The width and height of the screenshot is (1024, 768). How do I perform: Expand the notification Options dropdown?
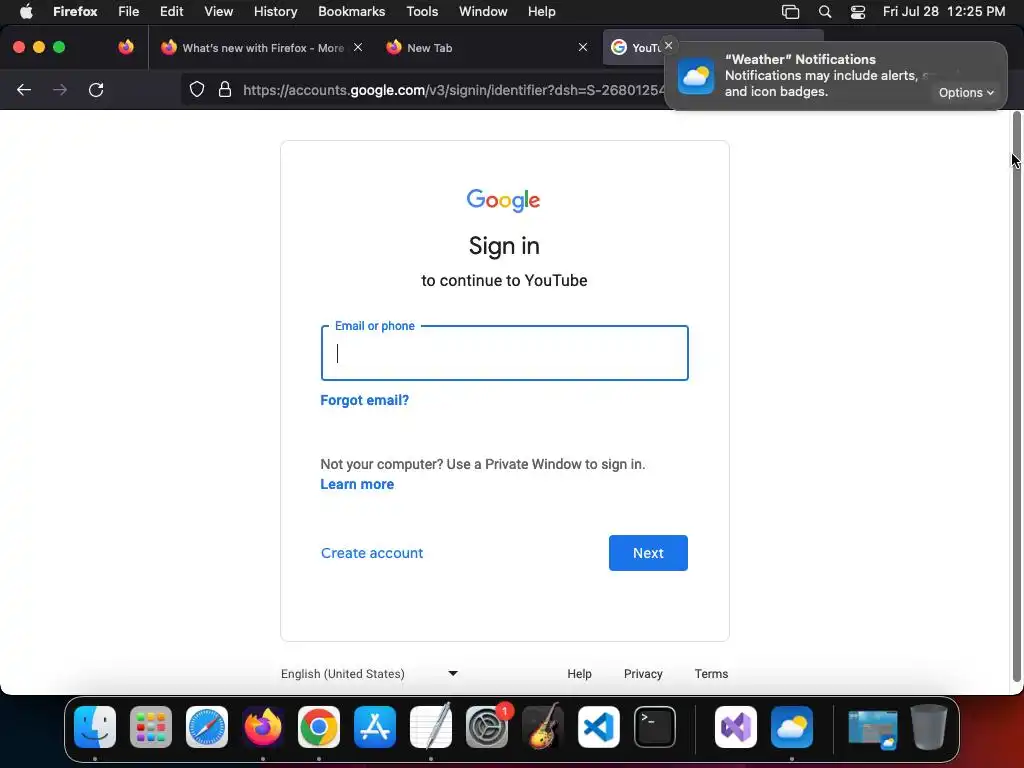click(x=966, y=93)
